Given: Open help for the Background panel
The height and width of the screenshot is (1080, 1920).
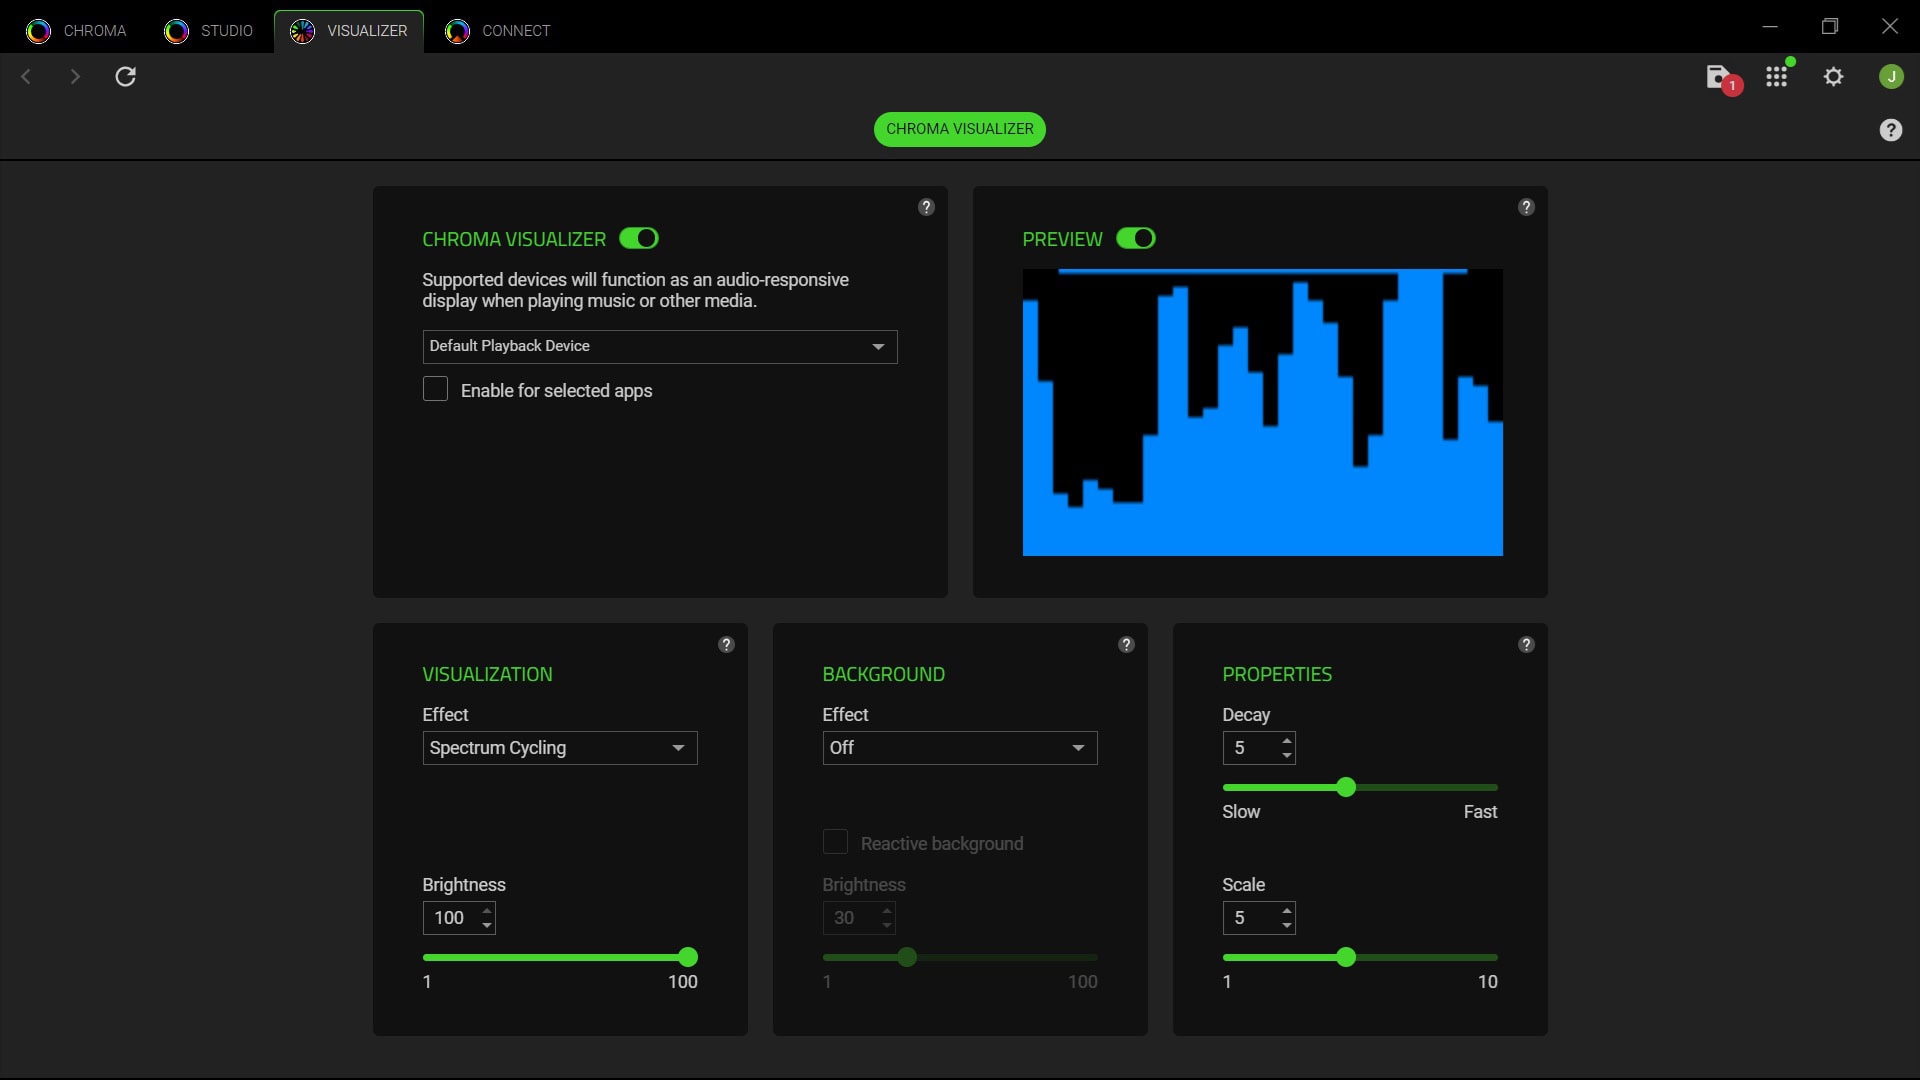Looking at the screenshot, I should click(1126, 645).
